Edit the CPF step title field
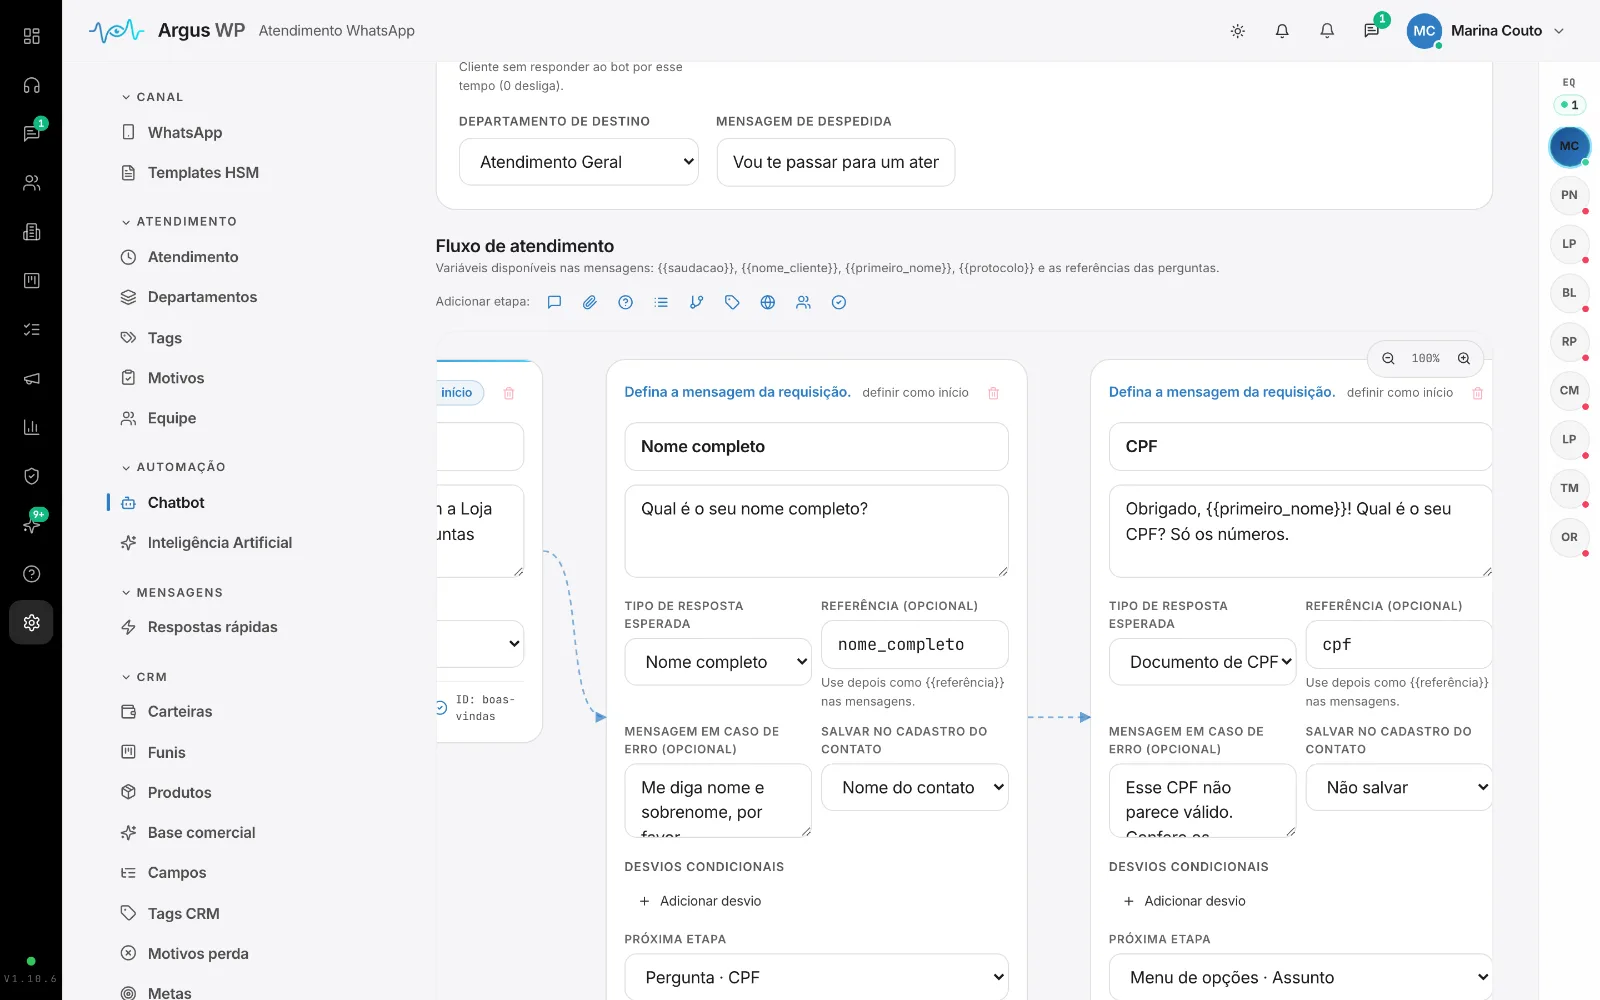The width and height of the screenshot is (1600, 1000). point(1301,447)
